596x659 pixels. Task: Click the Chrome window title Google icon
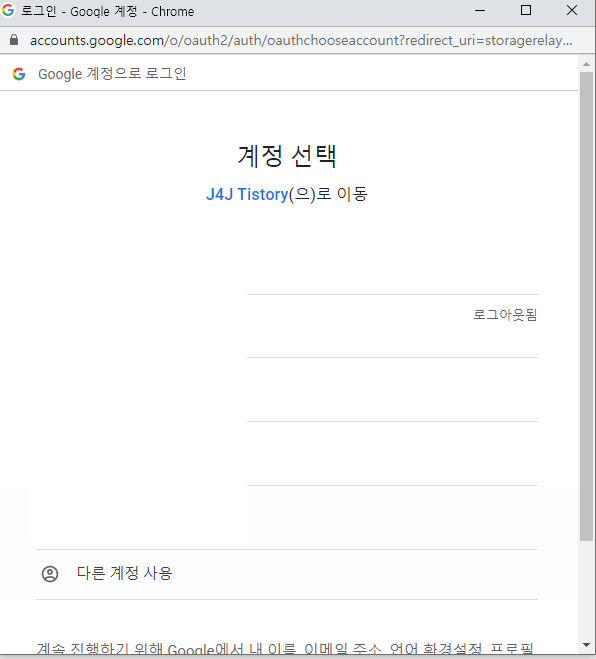(8, 10)
